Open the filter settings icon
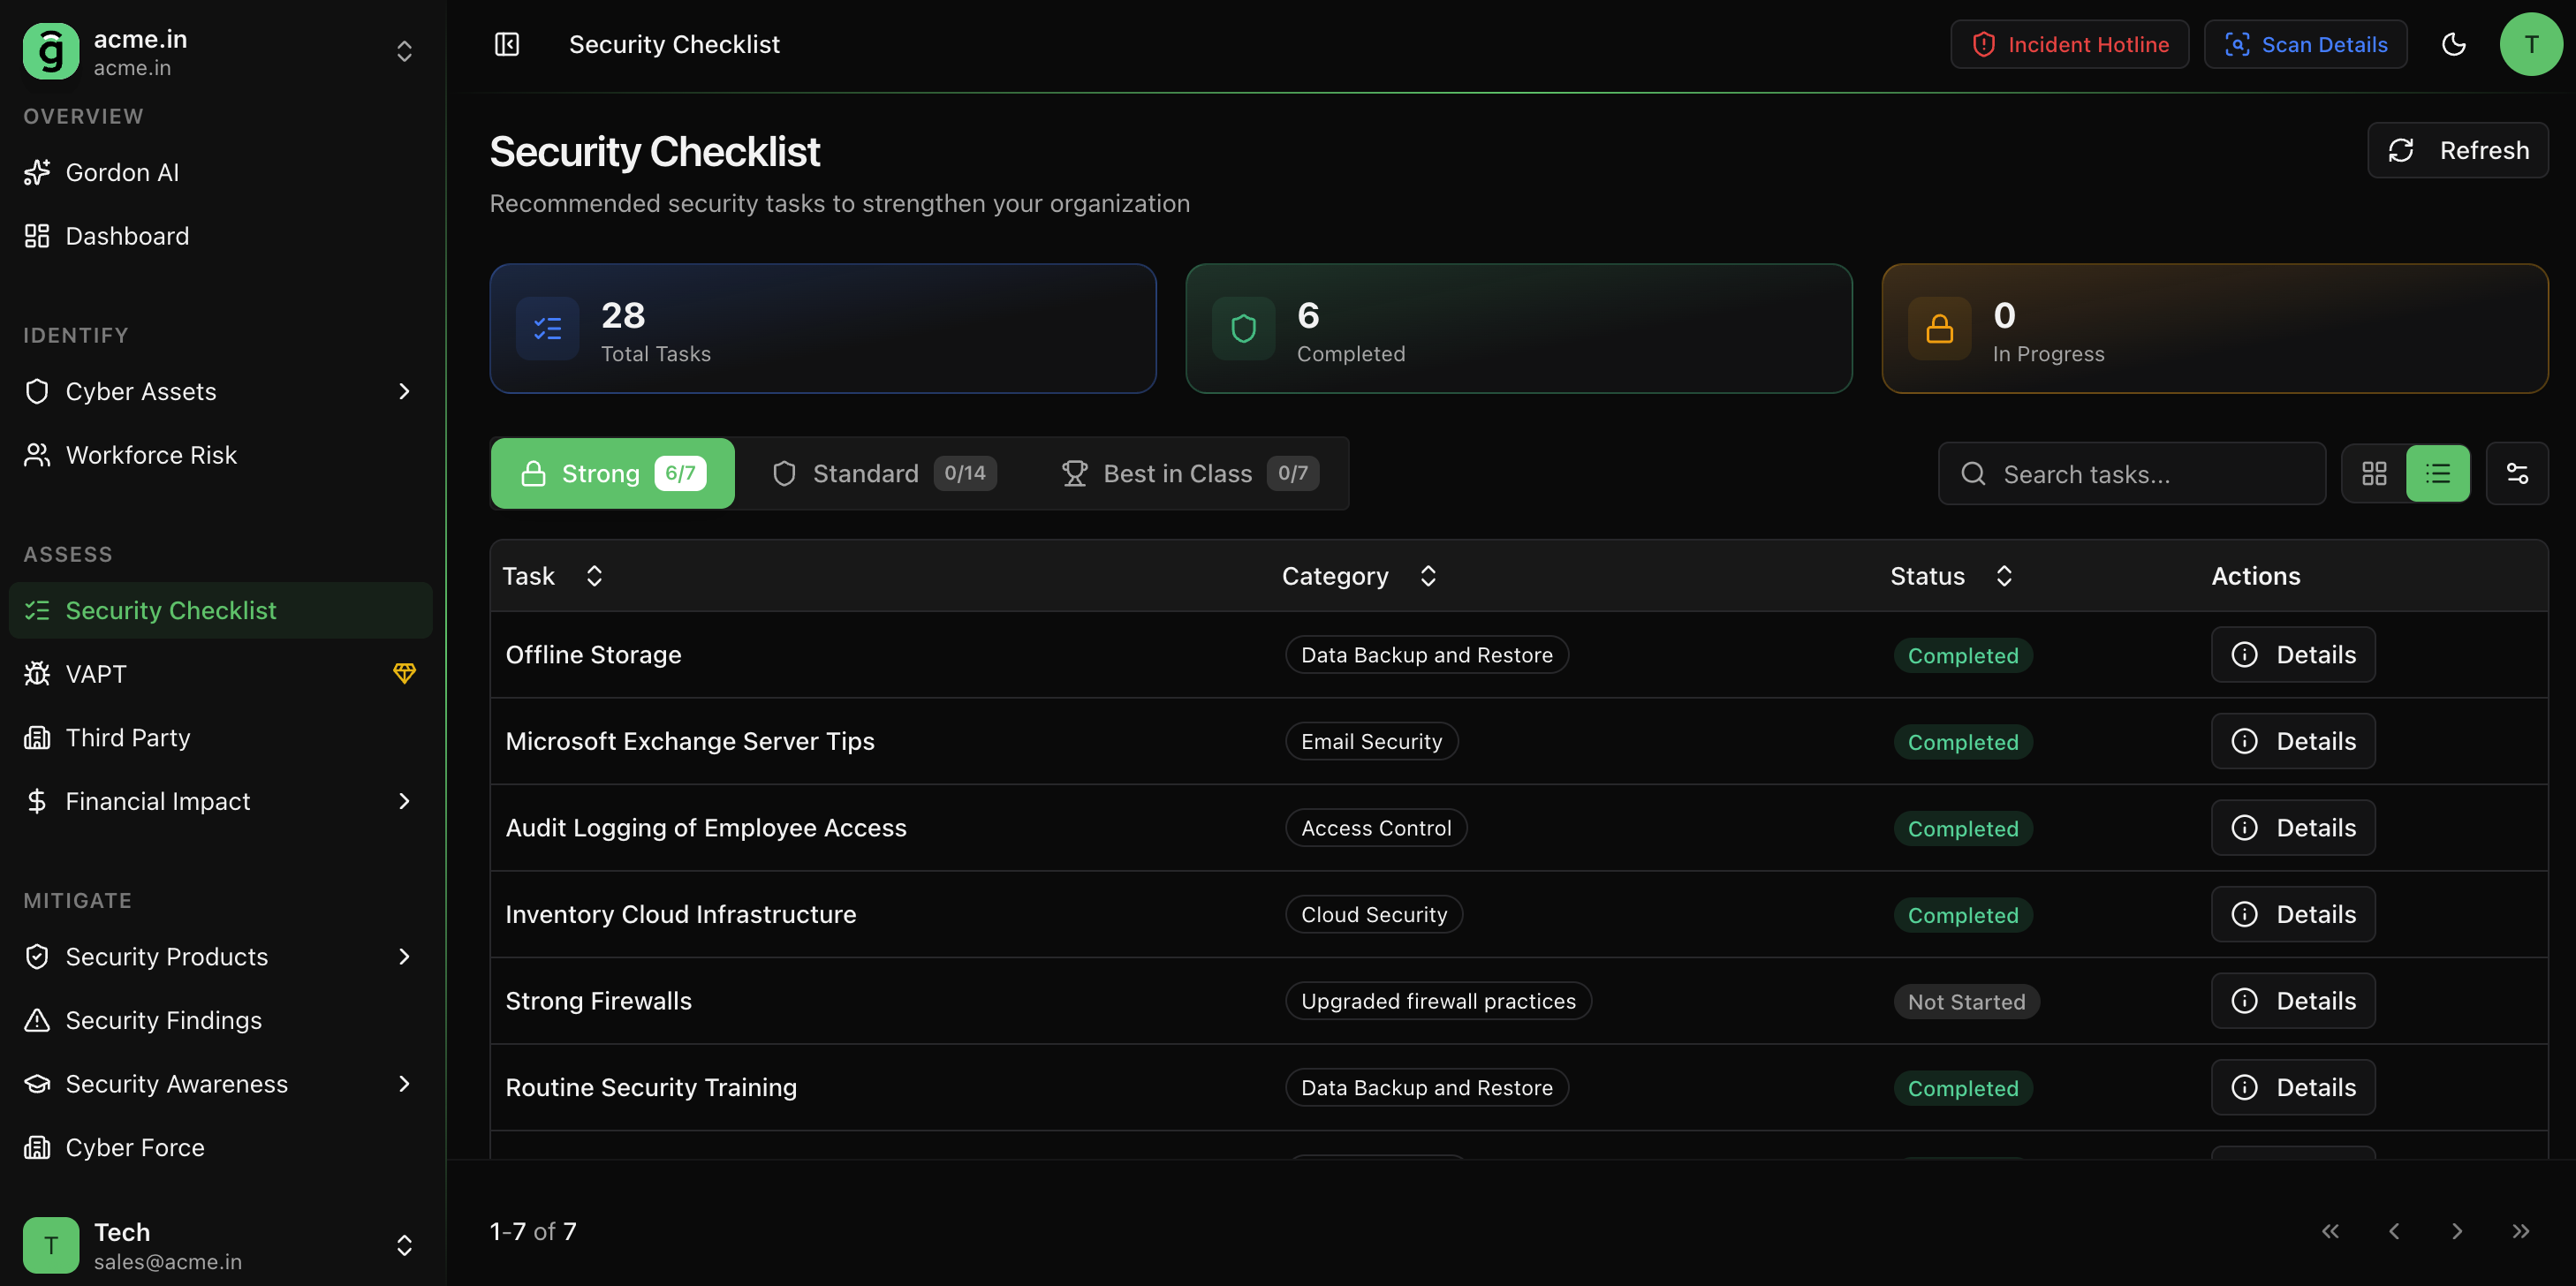Image resolution: width=2576 pixels, height=1286 pixels. pos(2516,473)
